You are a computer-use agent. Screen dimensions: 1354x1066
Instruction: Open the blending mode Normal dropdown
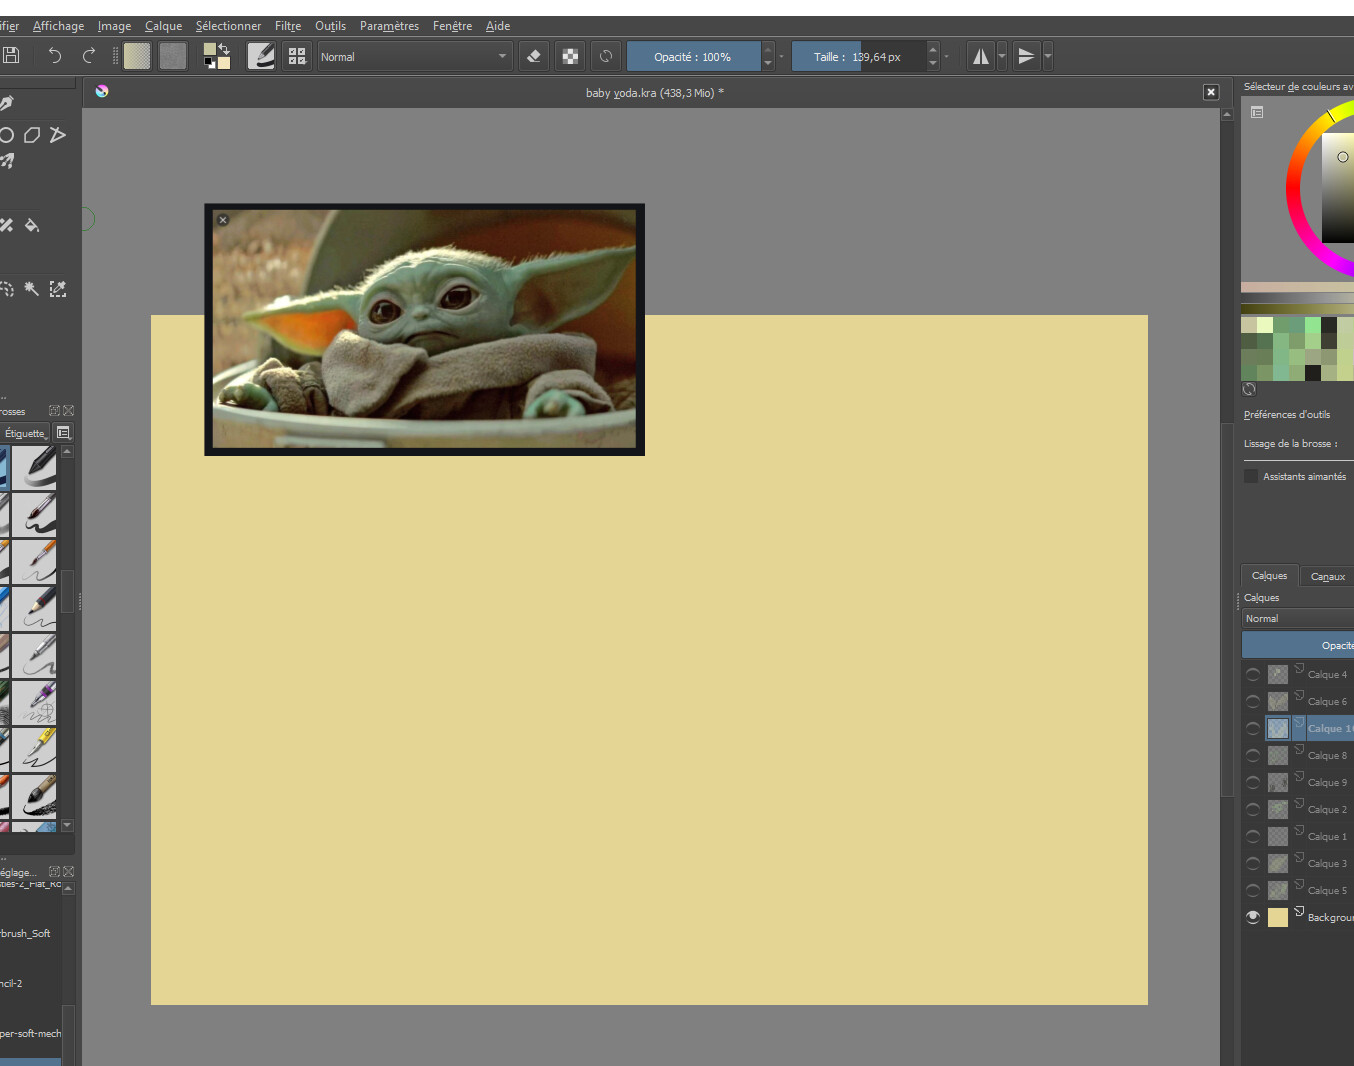coord(415,57)
